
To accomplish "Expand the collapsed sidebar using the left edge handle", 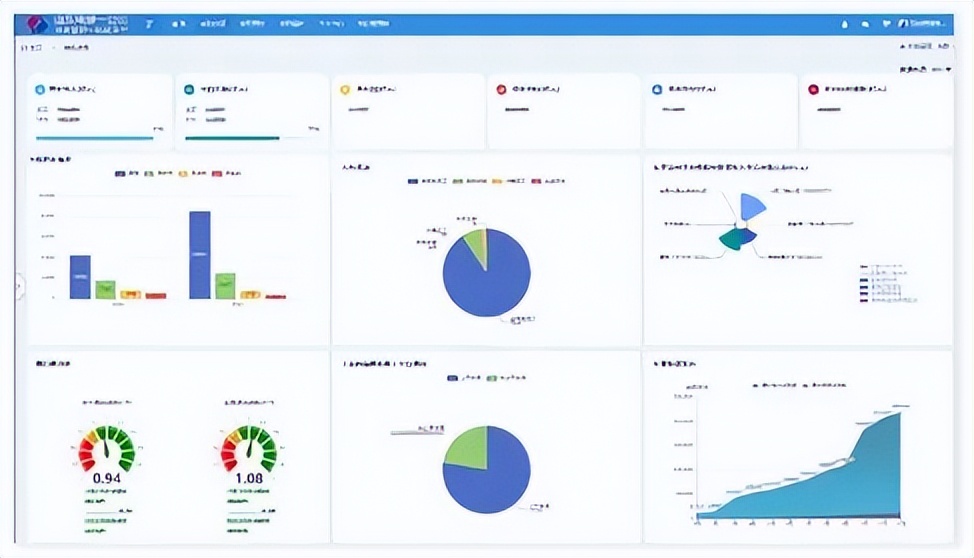I will point(19,287).
